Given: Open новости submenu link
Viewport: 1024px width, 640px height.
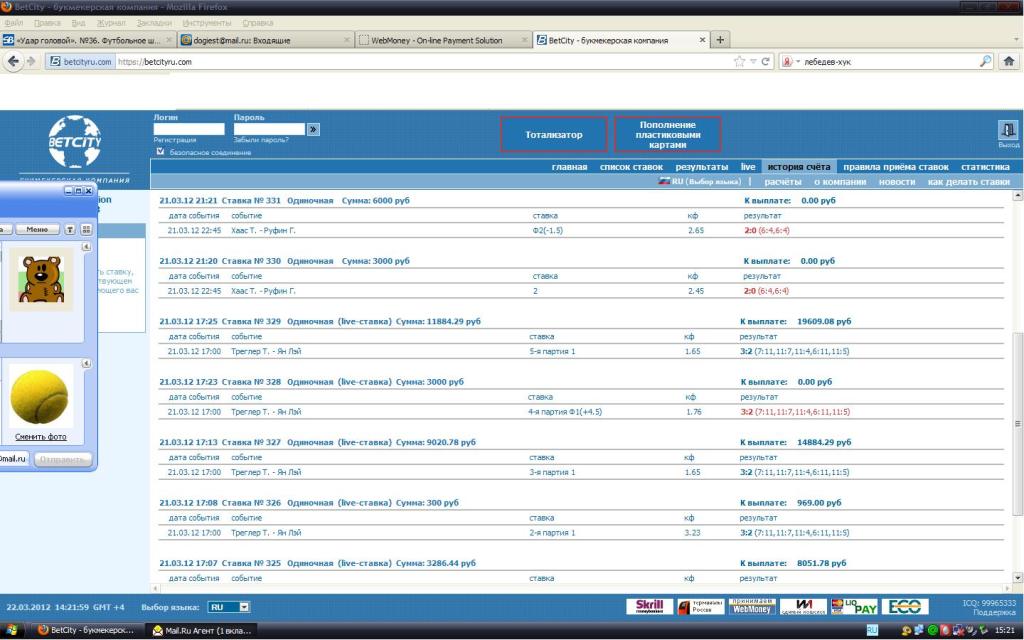Looking at the screenshot, I should (x=897, y=182).
